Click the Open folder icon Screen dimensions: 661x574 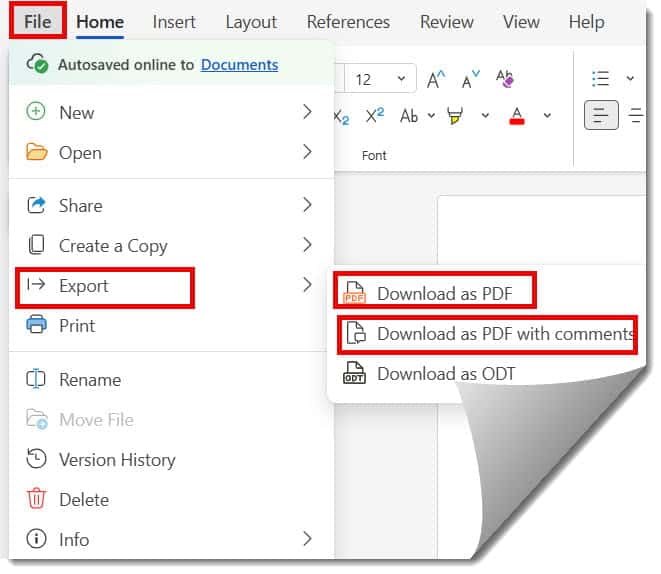(x=36, y=152)
